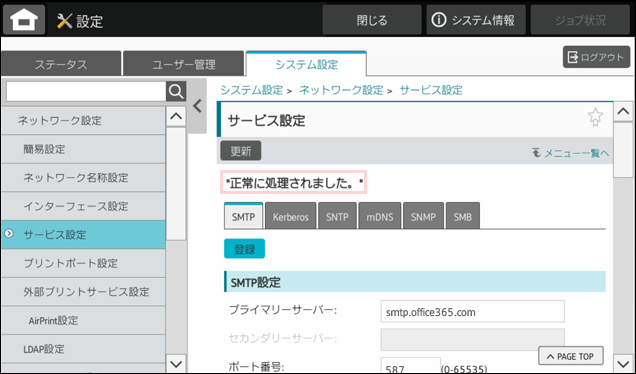The width and height of the screenshot is (636, 374).
Task: Open 簡易設定 in the sidebar
Action: (x=83, y=149)
